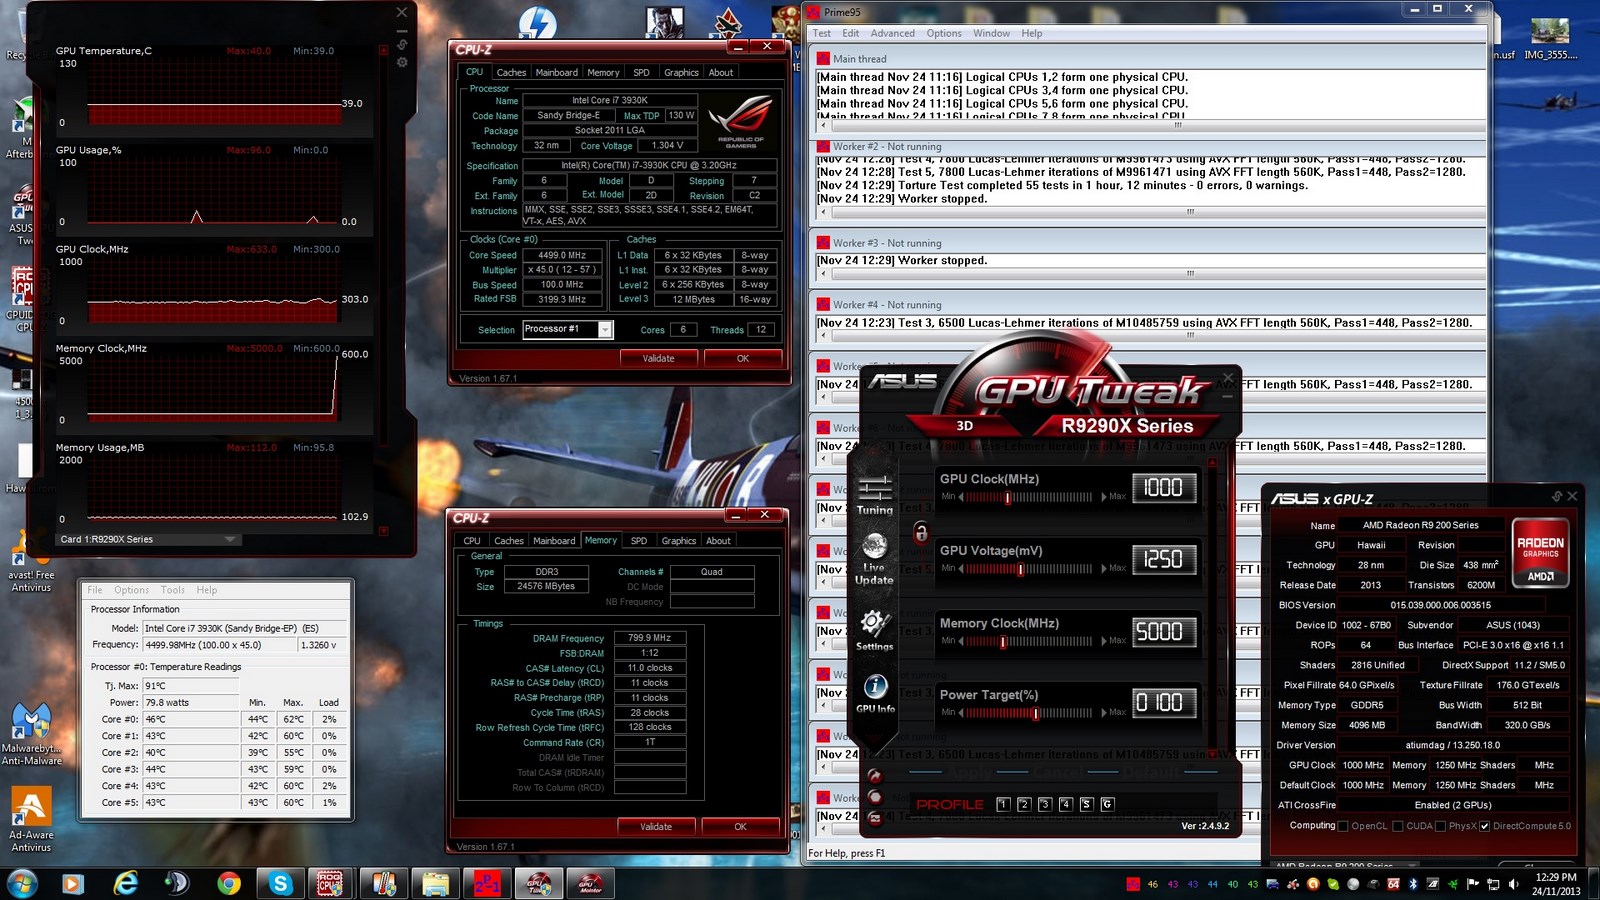Open the Tuning section in GPU Tweak
The width and height of the screenshot is (1600, 900).
click(x=874, y=494)
